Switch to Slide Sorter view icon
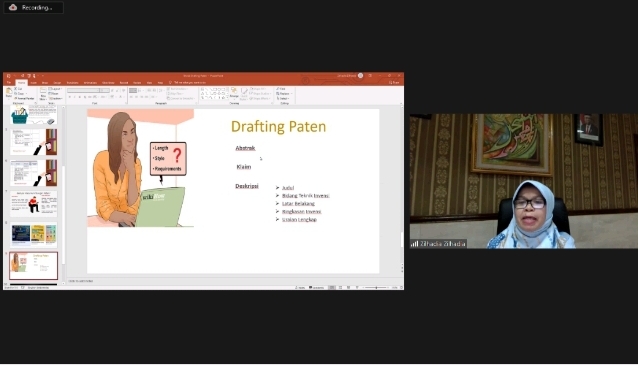Viewport: 638px width, 367px height. pos(341,288)
